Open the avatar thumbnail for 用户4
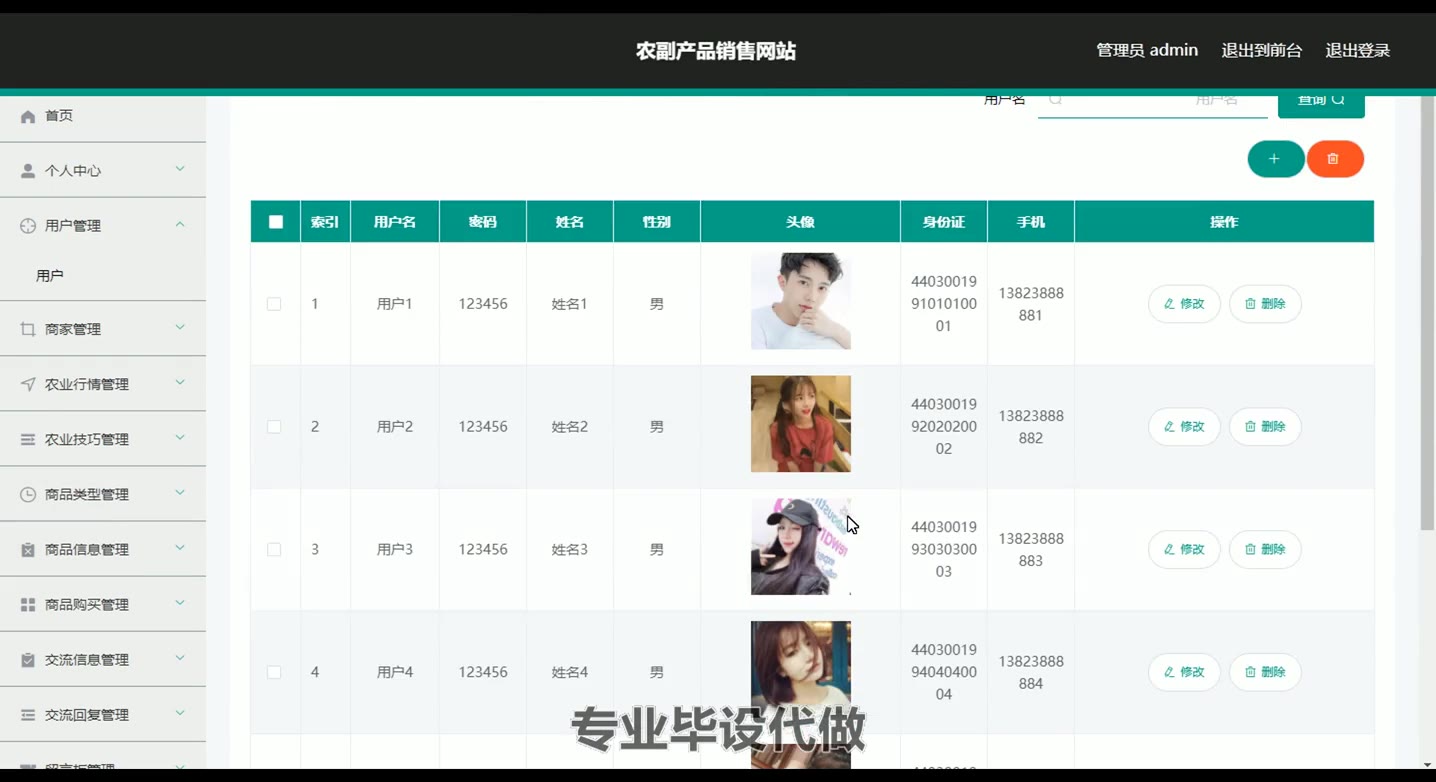 (x=801, y=670)
